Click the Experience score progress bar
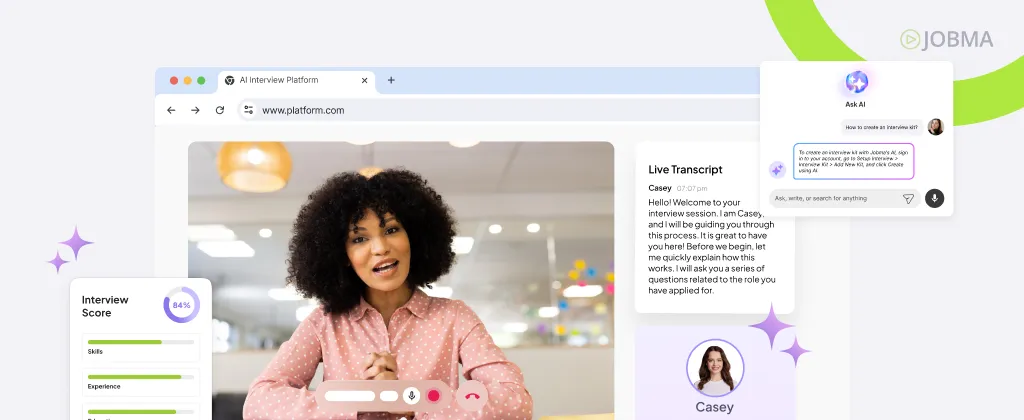The image size is (1024, 420). coord(138,377)
